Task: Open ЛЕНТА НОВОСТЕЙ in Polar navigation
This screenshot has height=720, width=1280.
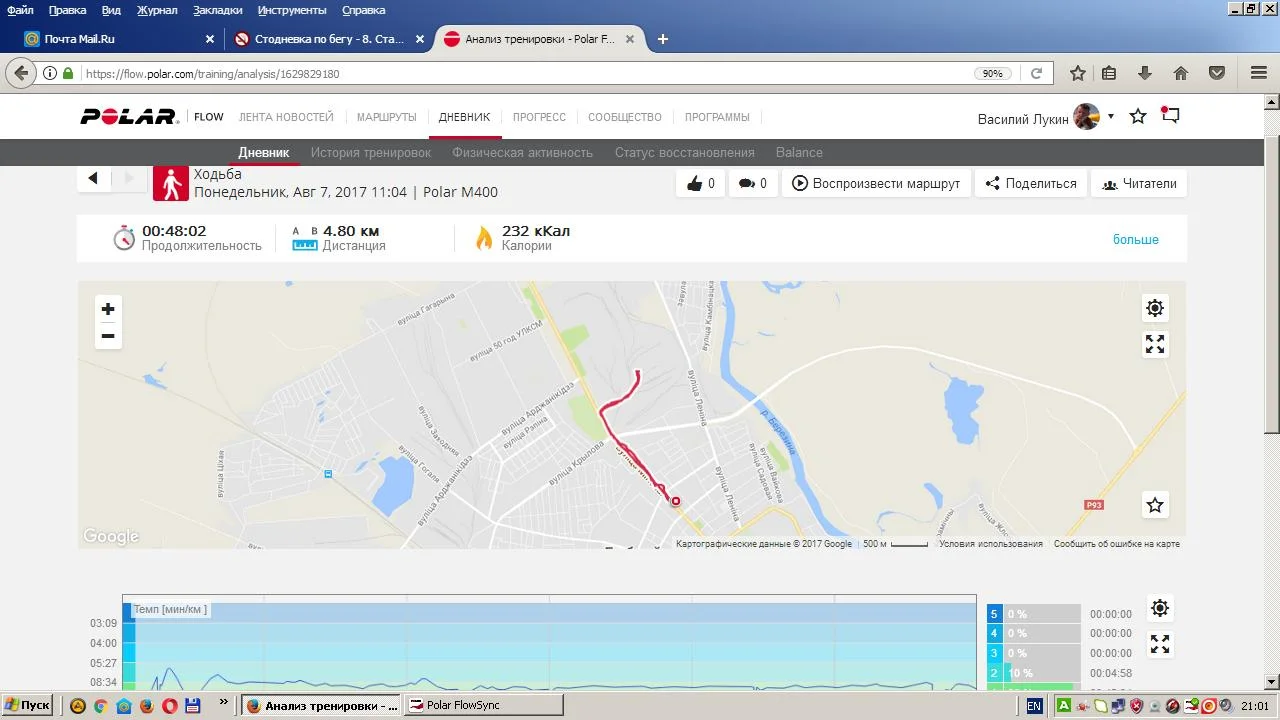Action: [286, 117]
